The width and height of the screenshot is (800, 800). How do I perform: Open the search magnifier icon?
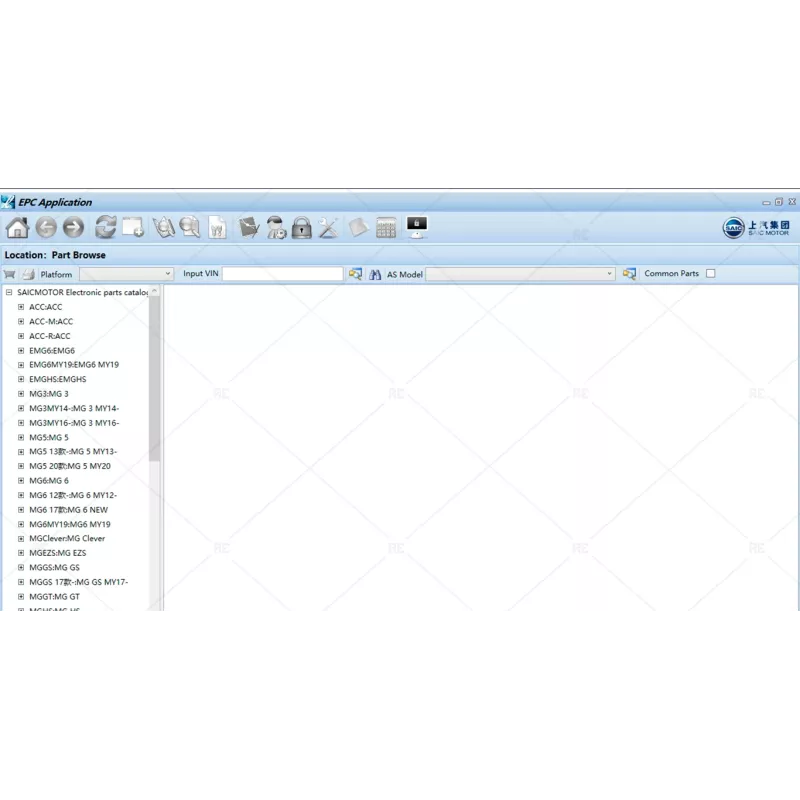point(190,227)
